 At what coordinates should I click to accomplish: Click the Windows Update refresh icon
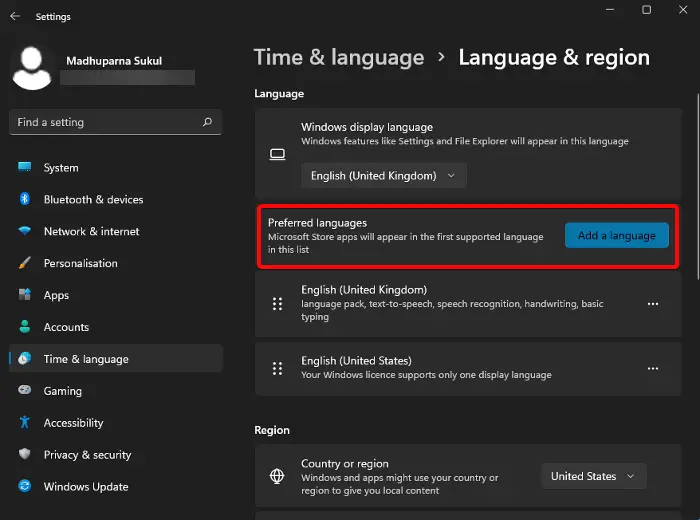25,486
